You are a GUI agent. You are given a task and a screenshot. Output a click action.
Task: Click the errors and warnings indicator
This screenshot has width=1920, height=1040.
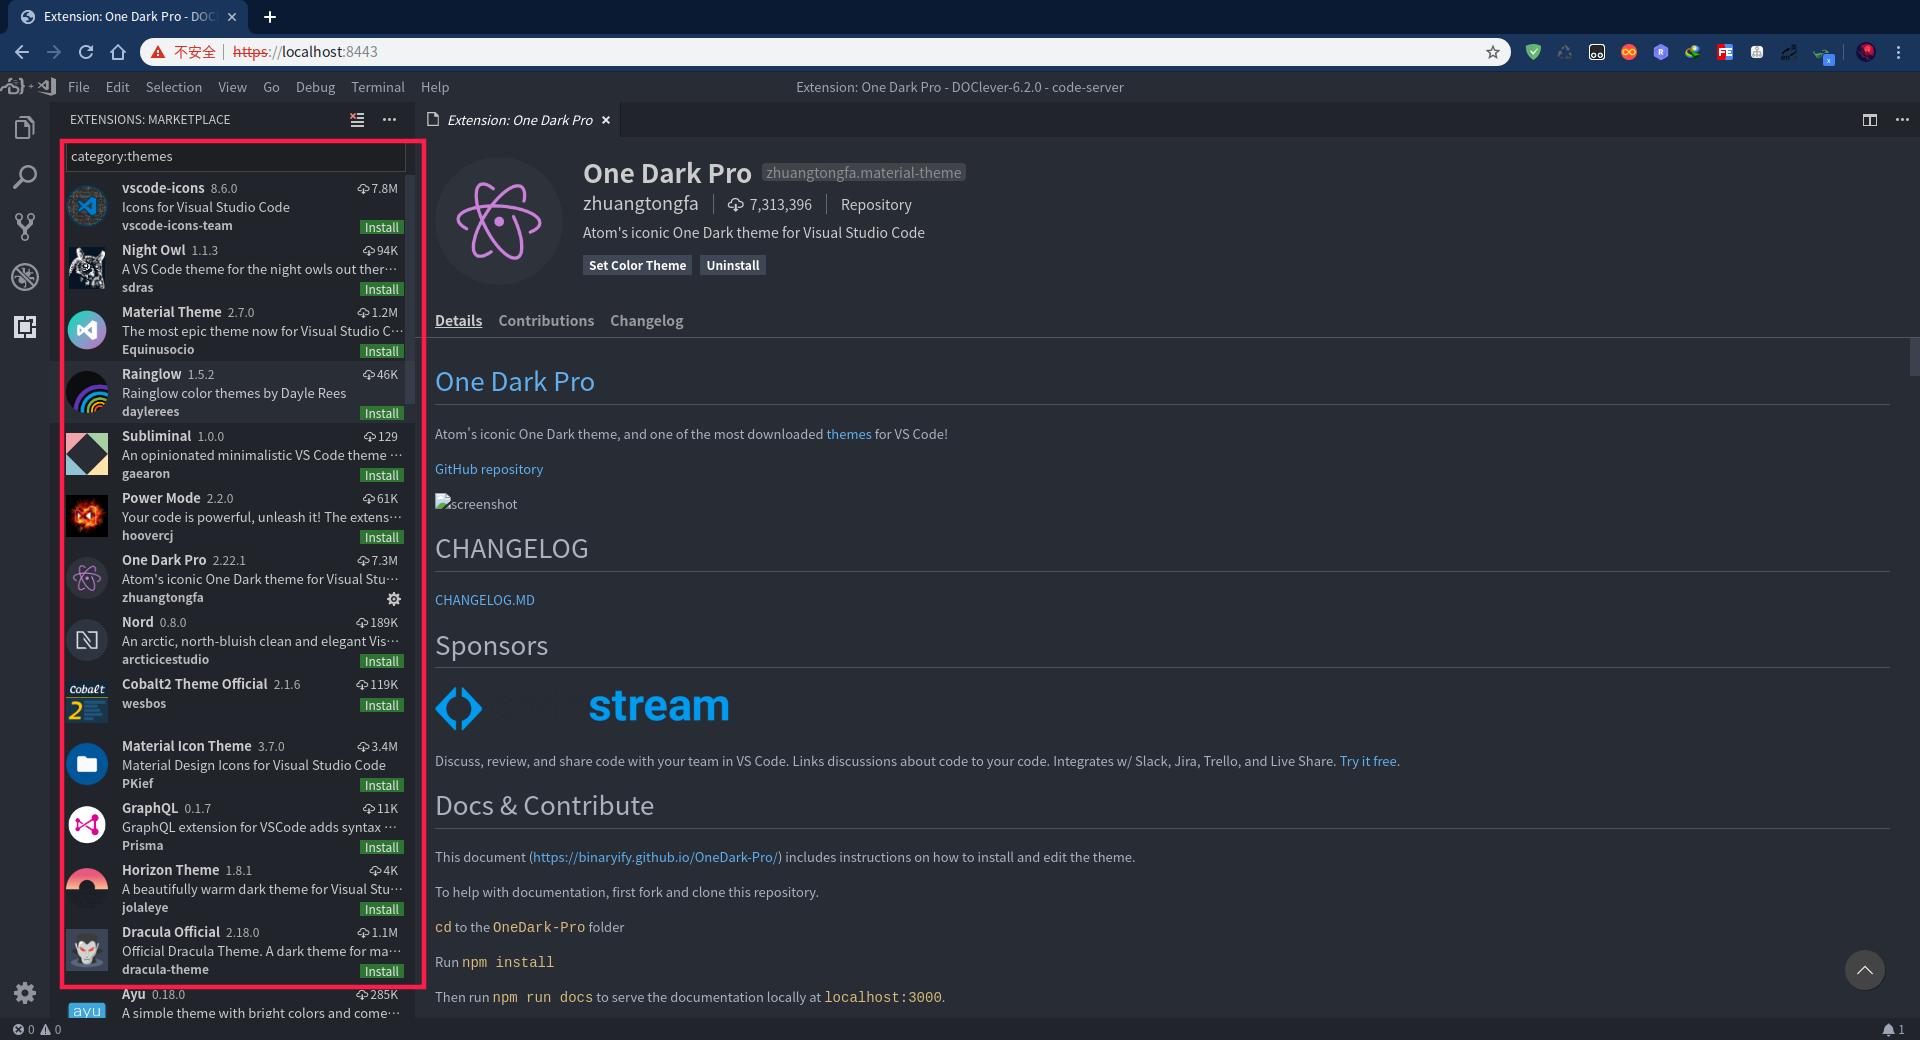[x=33, y=1029]
